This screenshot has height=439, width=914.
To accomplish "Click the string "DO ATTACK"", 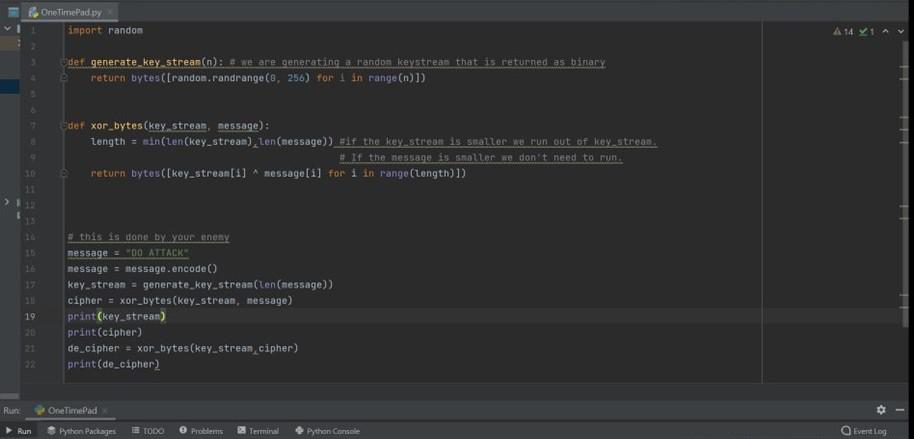I will [x=157, y=253].
